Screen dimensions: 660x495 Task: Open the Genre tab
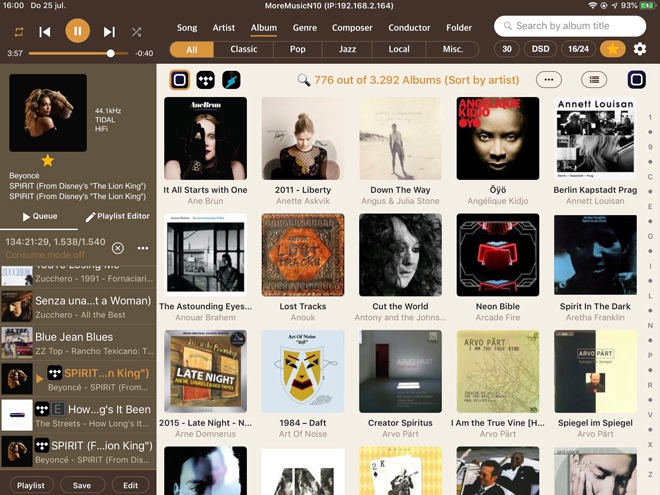click(305, 28)
